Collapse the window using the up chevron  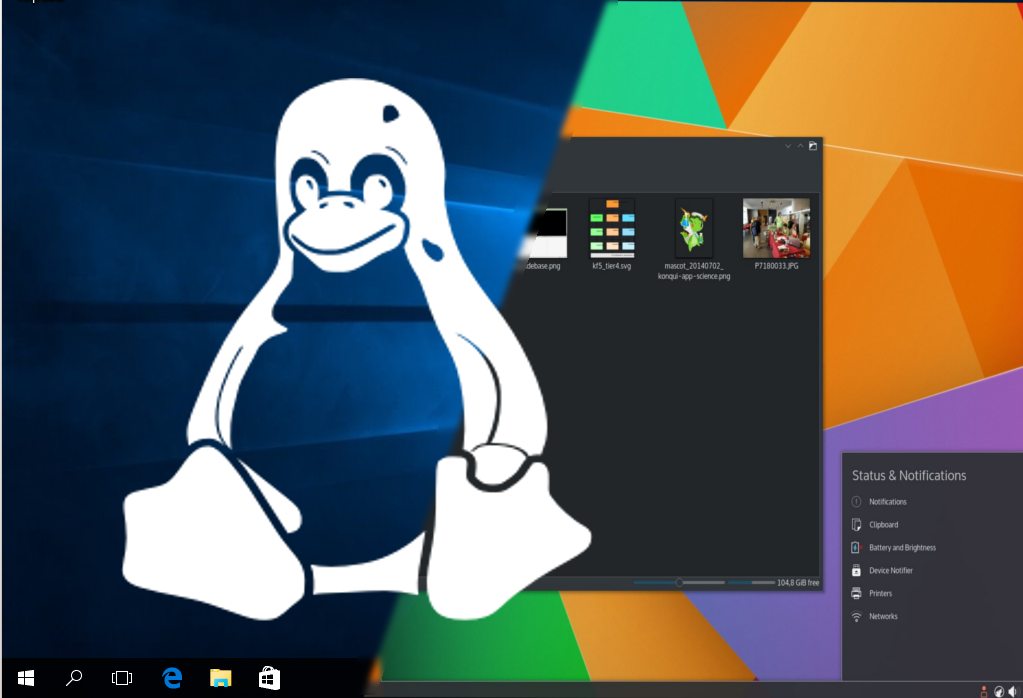[x=800, y=145]
